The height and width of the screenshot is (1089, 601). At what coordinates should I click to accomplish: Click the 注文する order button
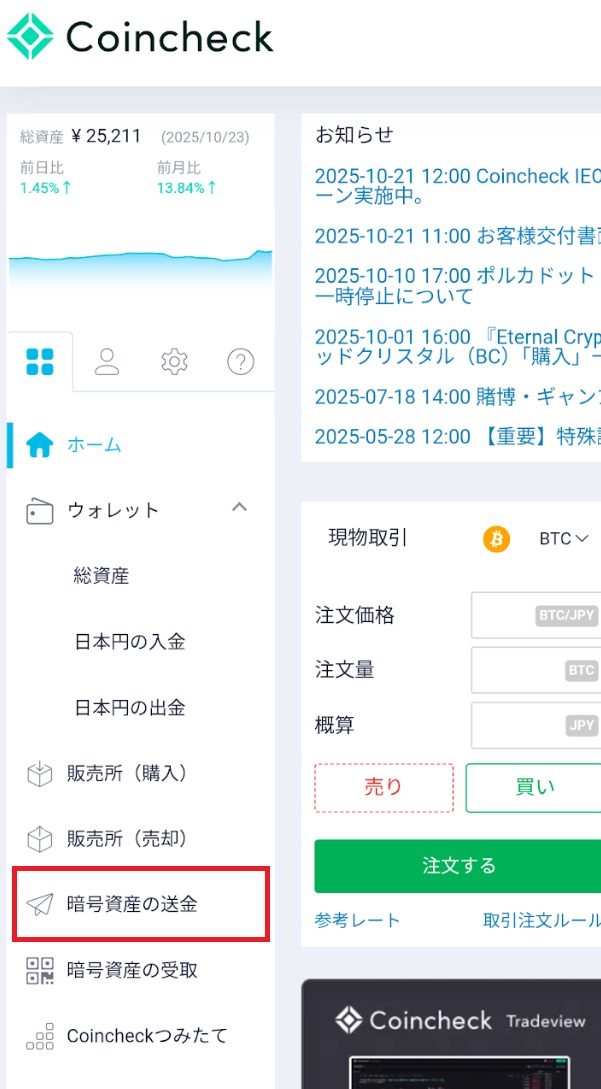458,866
